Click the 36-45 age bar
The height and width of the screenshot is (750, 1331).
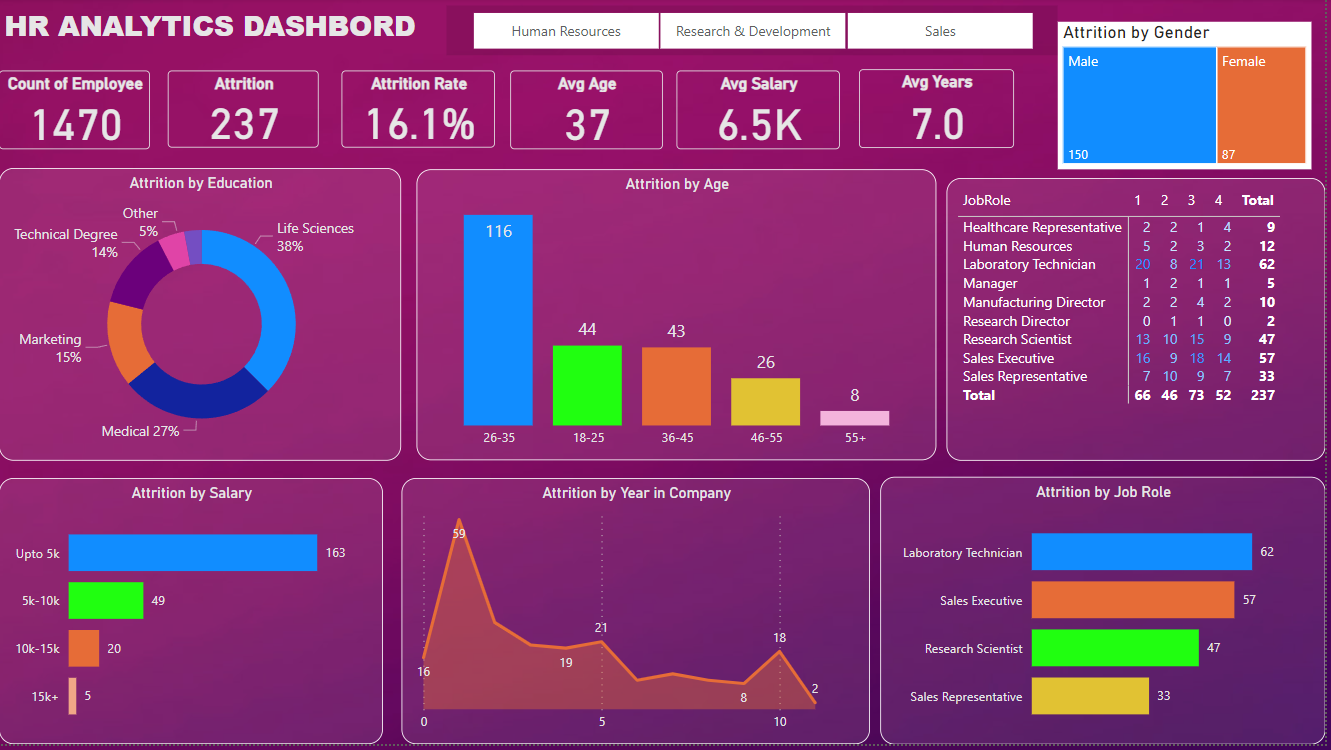(x=676, y=386)
